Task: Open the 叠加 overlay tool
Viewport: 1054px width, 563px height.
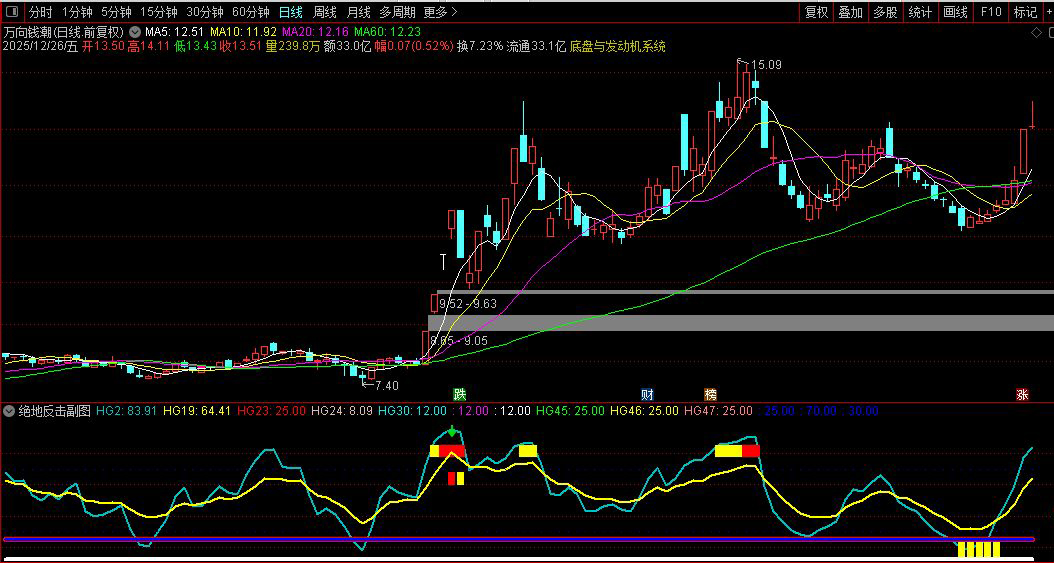Action: pos(851,13)
